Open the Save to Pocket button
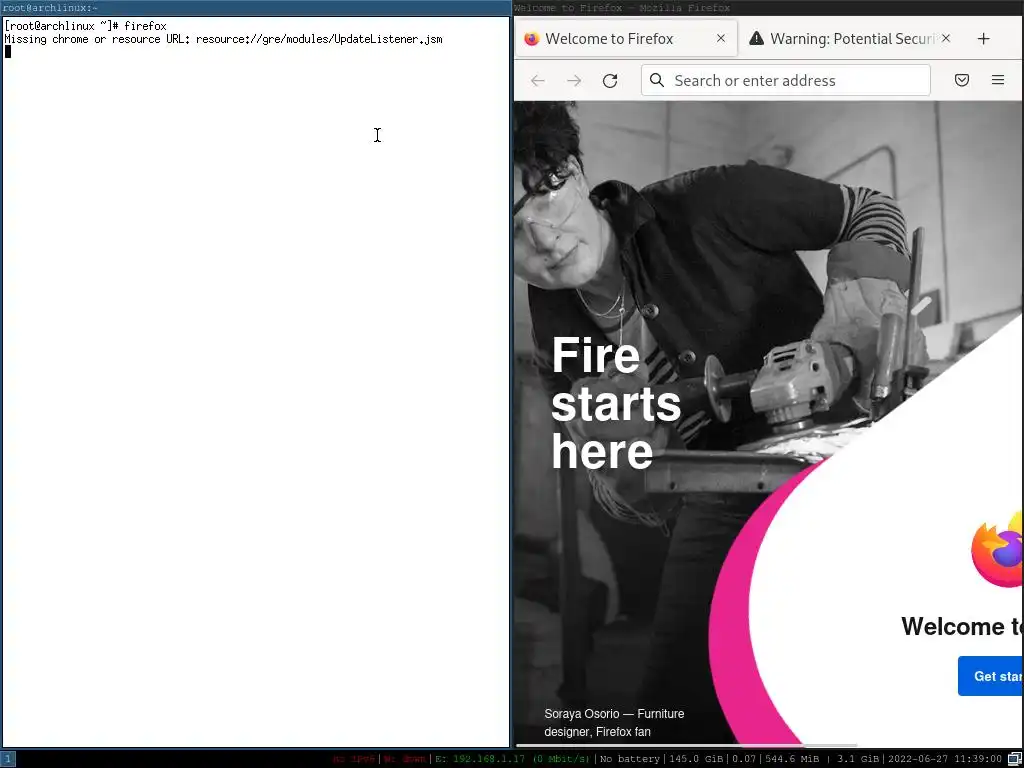The image size is (1024, 768). [x=961, y=80]
